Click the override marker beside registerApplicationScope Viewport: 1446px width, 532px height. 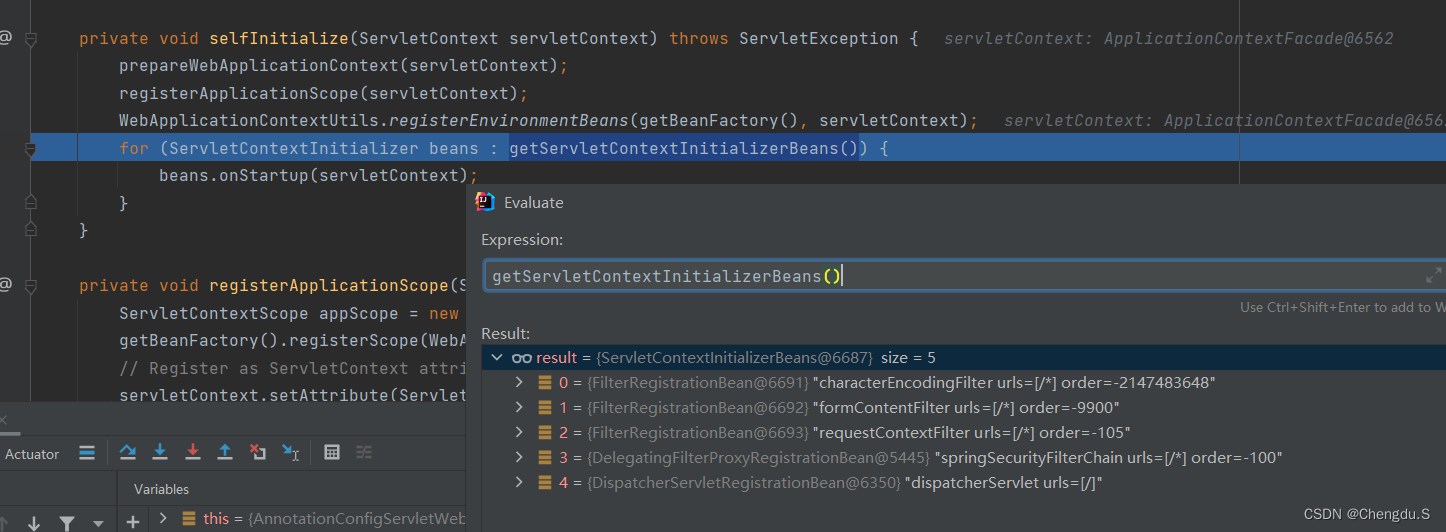click(5, 285)
